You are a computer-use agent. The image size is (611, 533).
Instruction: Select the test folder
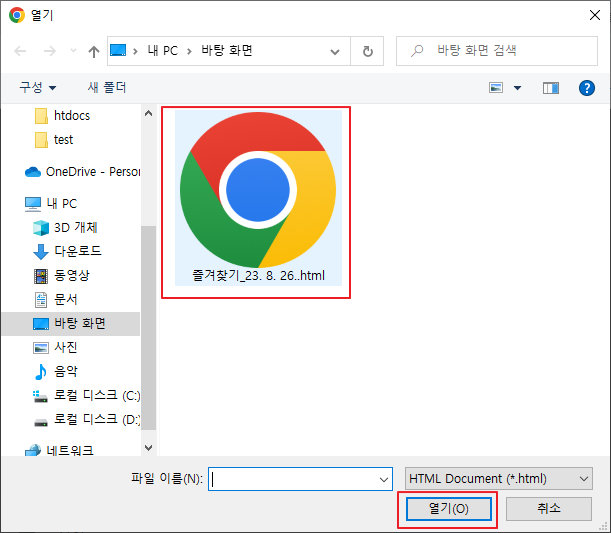63,139
